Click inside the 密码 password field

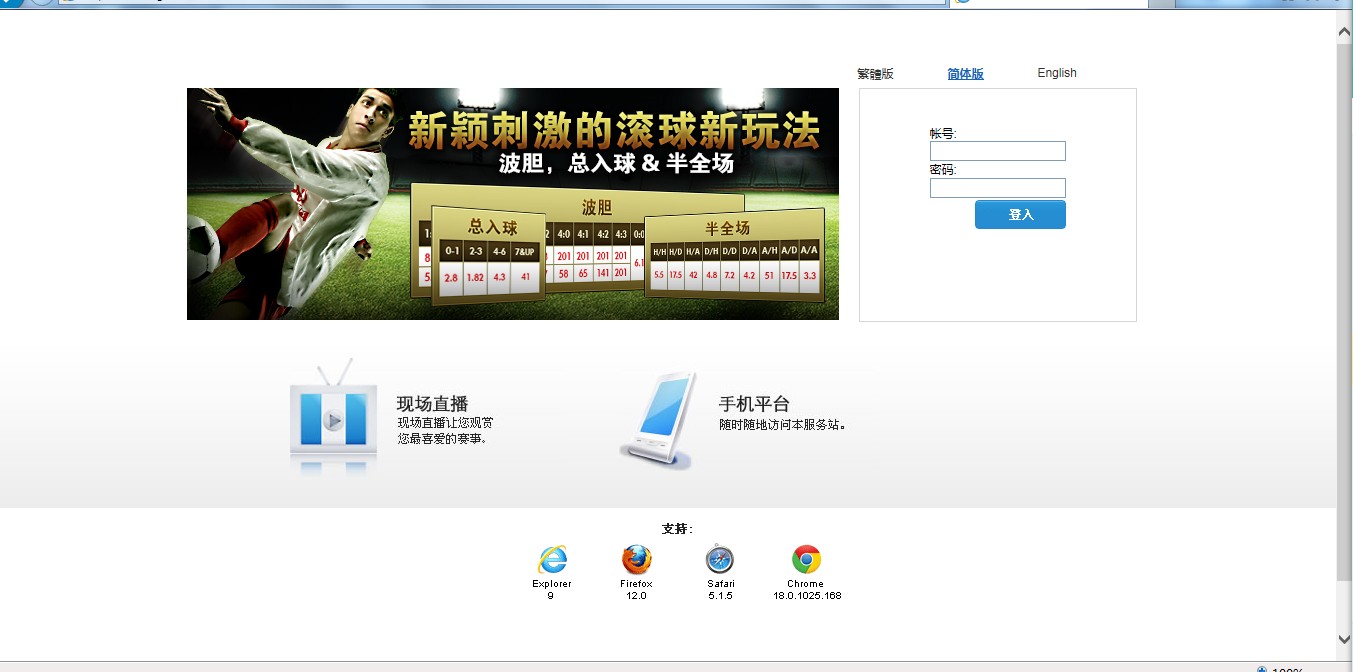tap(996, 188)
